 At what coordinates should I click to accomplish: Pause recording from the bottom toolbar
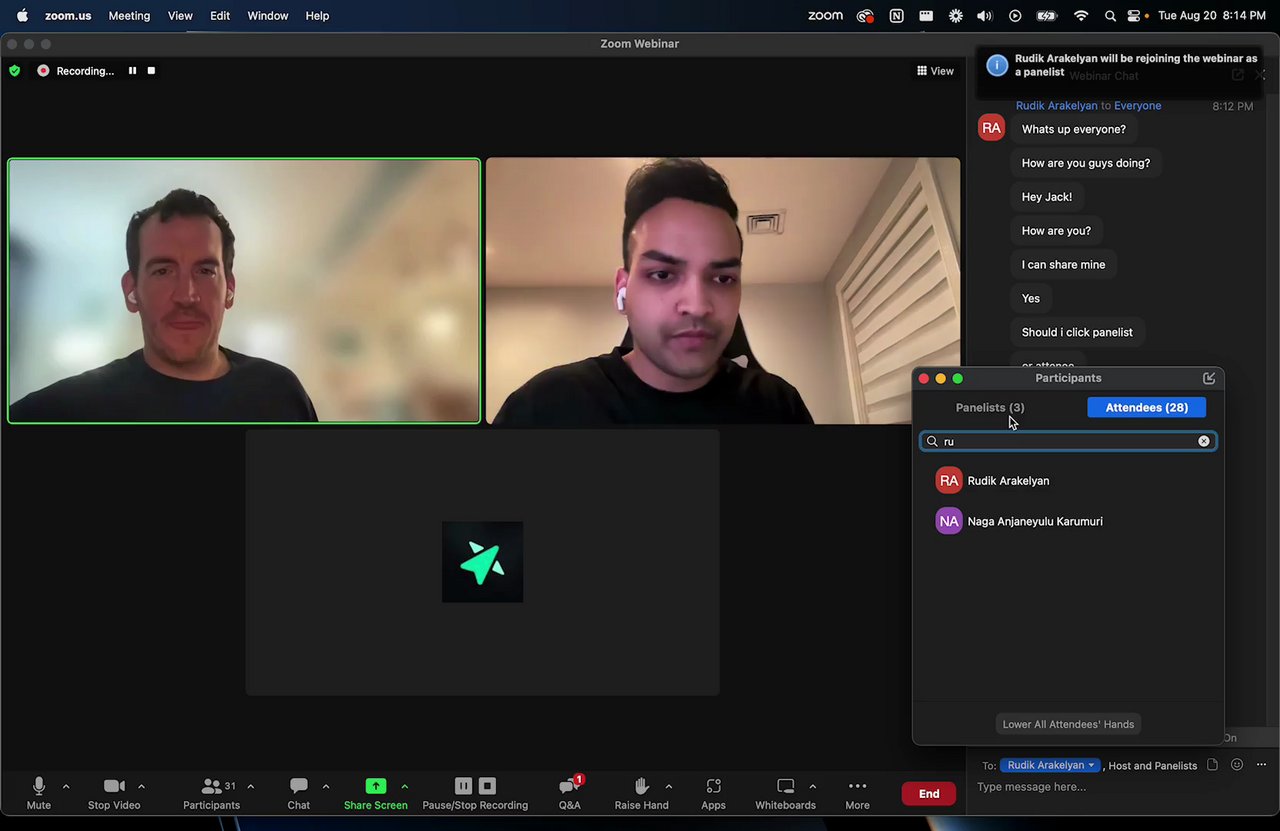coord(463,786)
